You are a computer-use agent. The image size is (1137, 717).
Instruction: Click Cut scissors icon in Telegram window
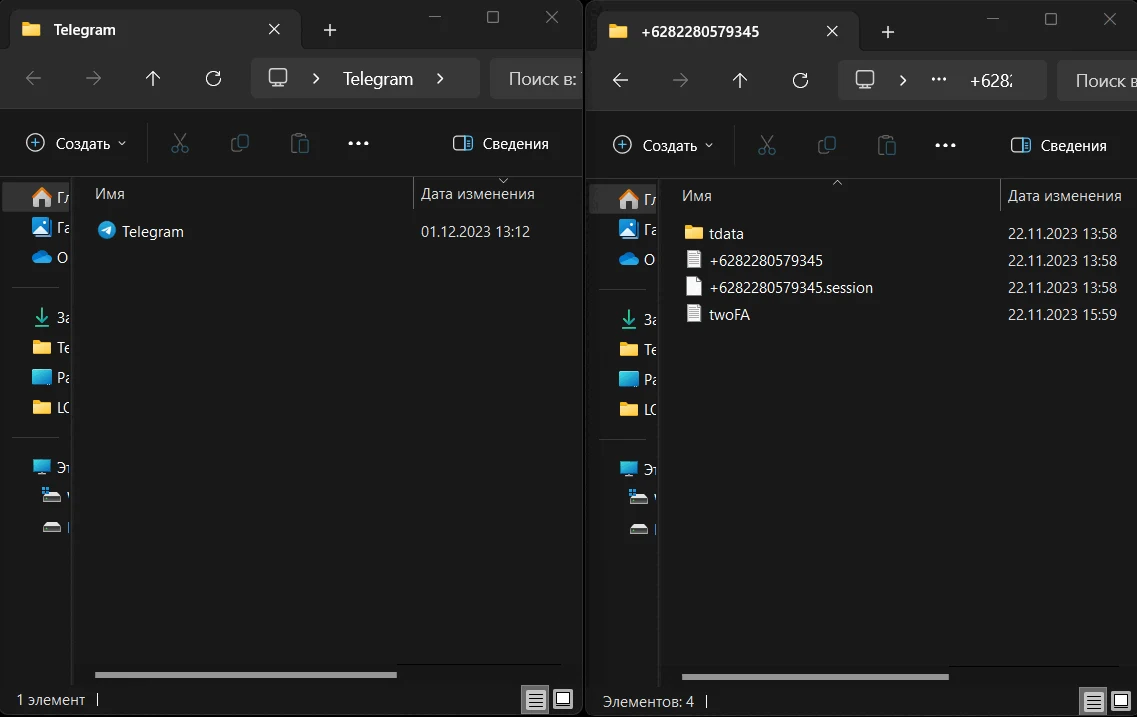click(x=180, y=144)
